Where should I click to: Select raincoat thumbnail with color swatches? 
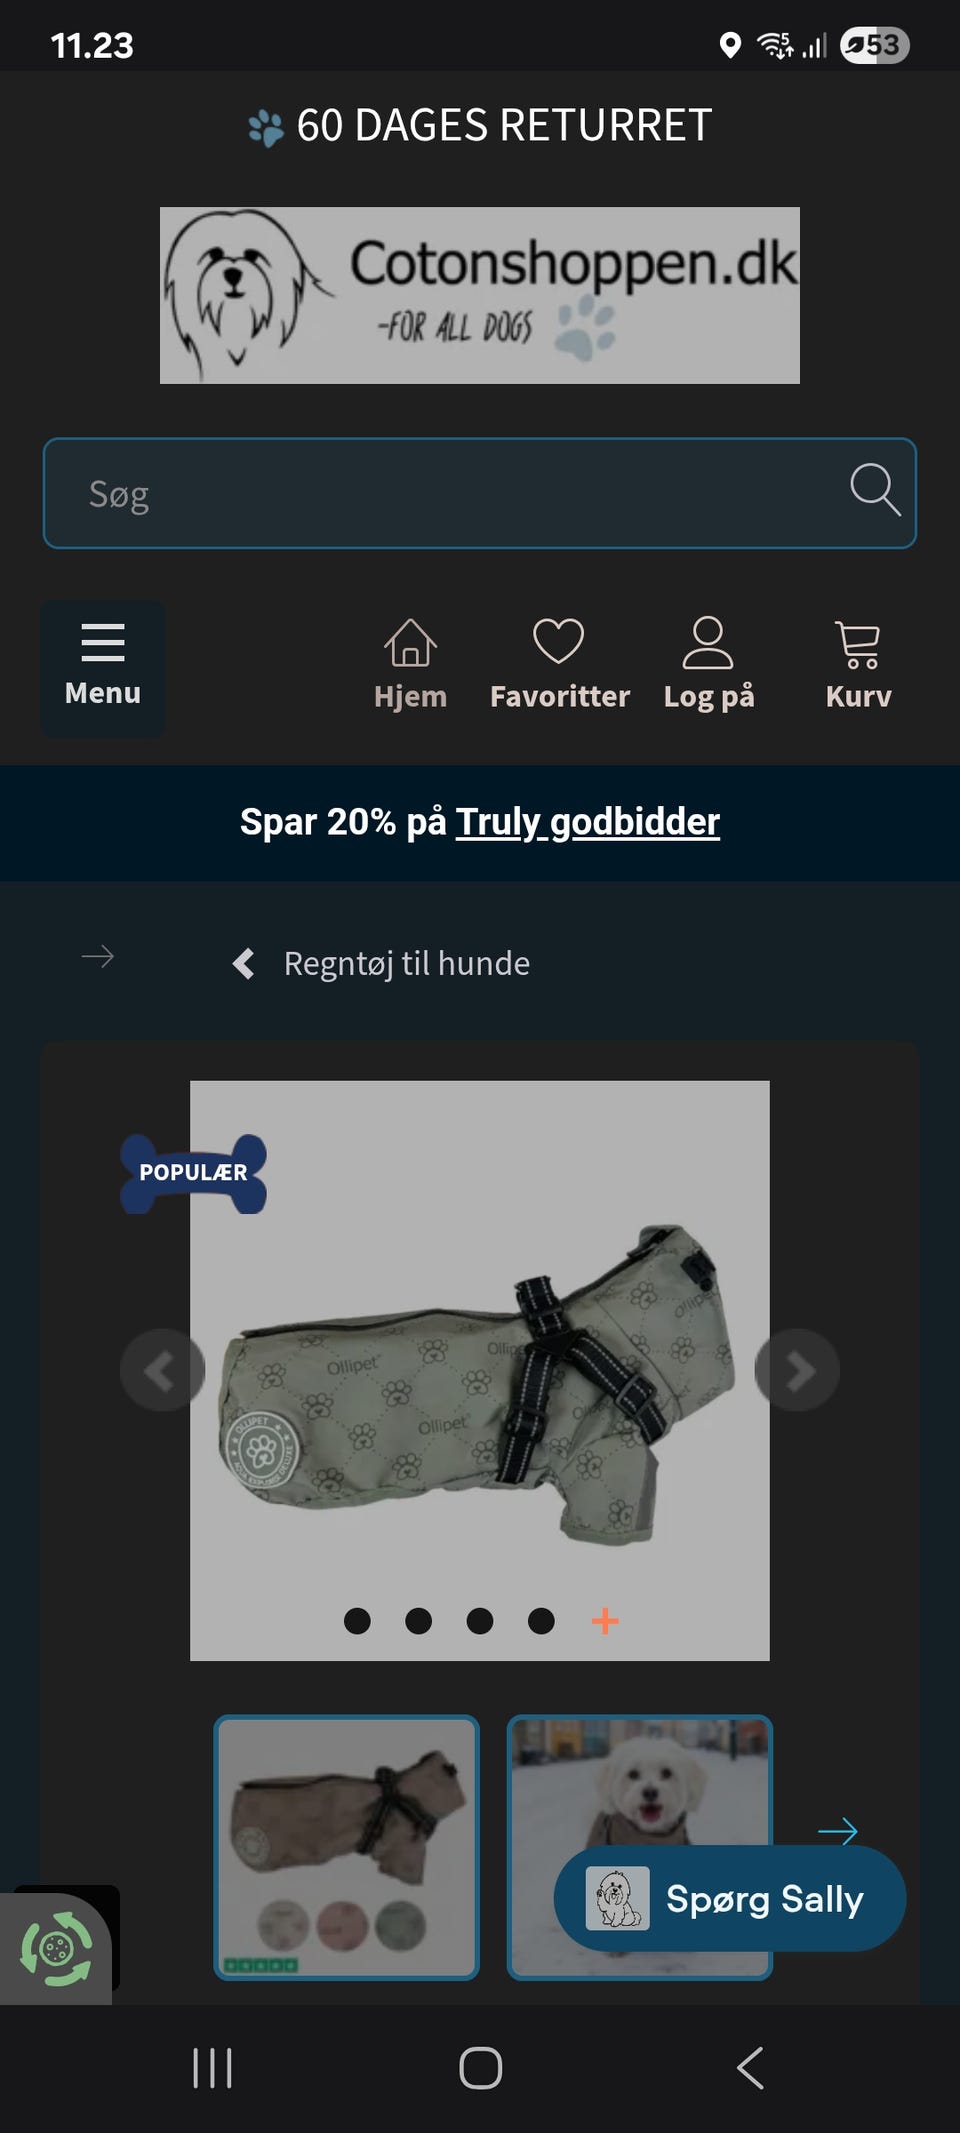tap(347, 1848)
